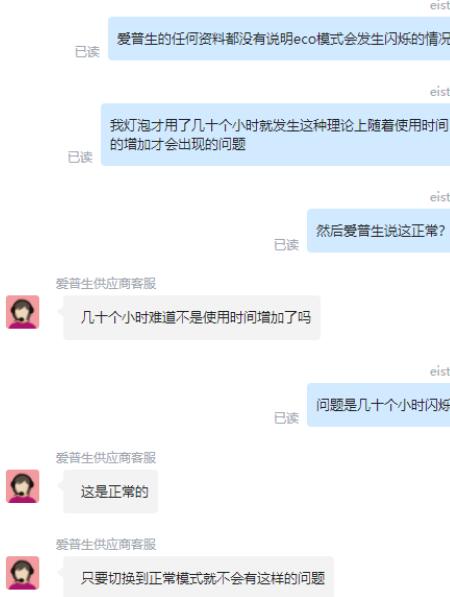
Task: Click eist username above "我灯泡才用了" message
Action: 440,92
